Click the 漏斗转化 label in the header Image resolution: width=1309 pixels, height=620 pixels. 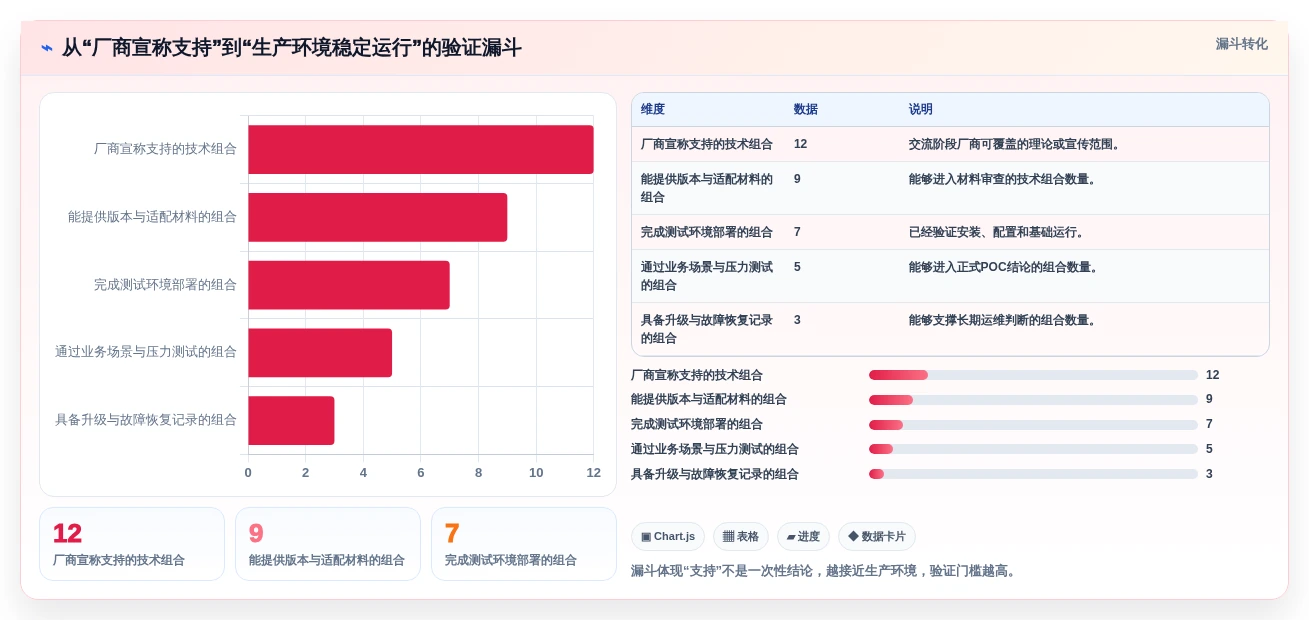1241,44
